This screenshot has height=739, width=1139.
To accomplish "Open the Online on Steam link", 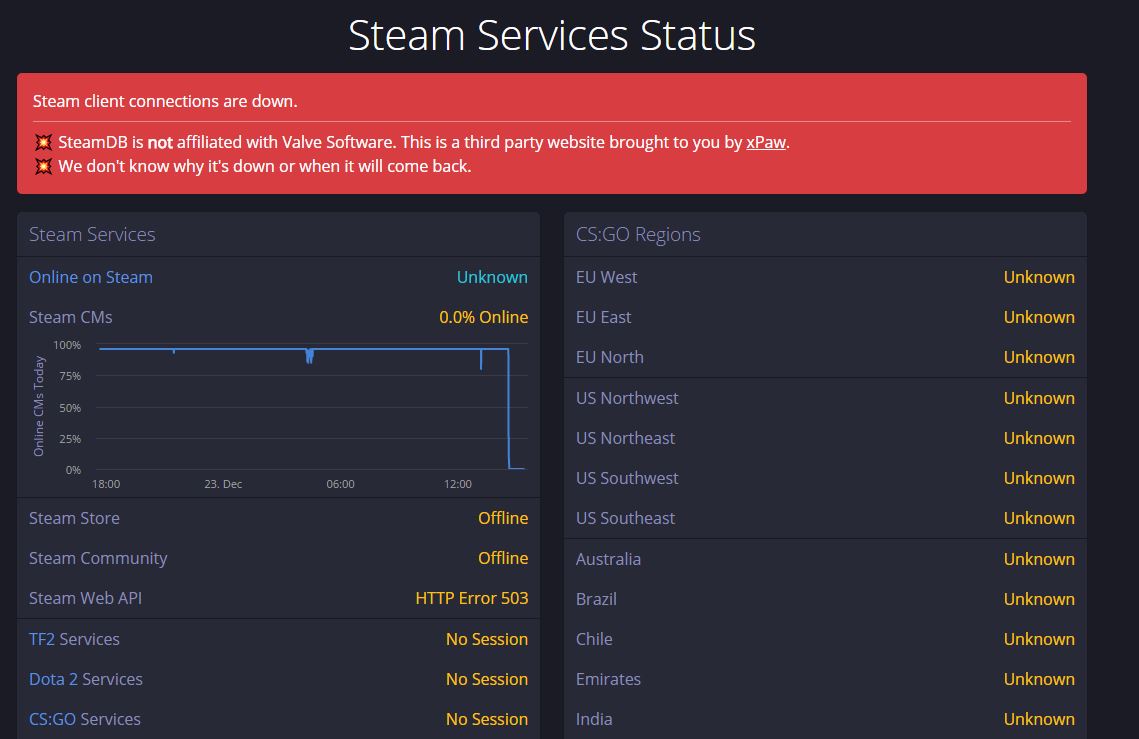I will point(91,278).
